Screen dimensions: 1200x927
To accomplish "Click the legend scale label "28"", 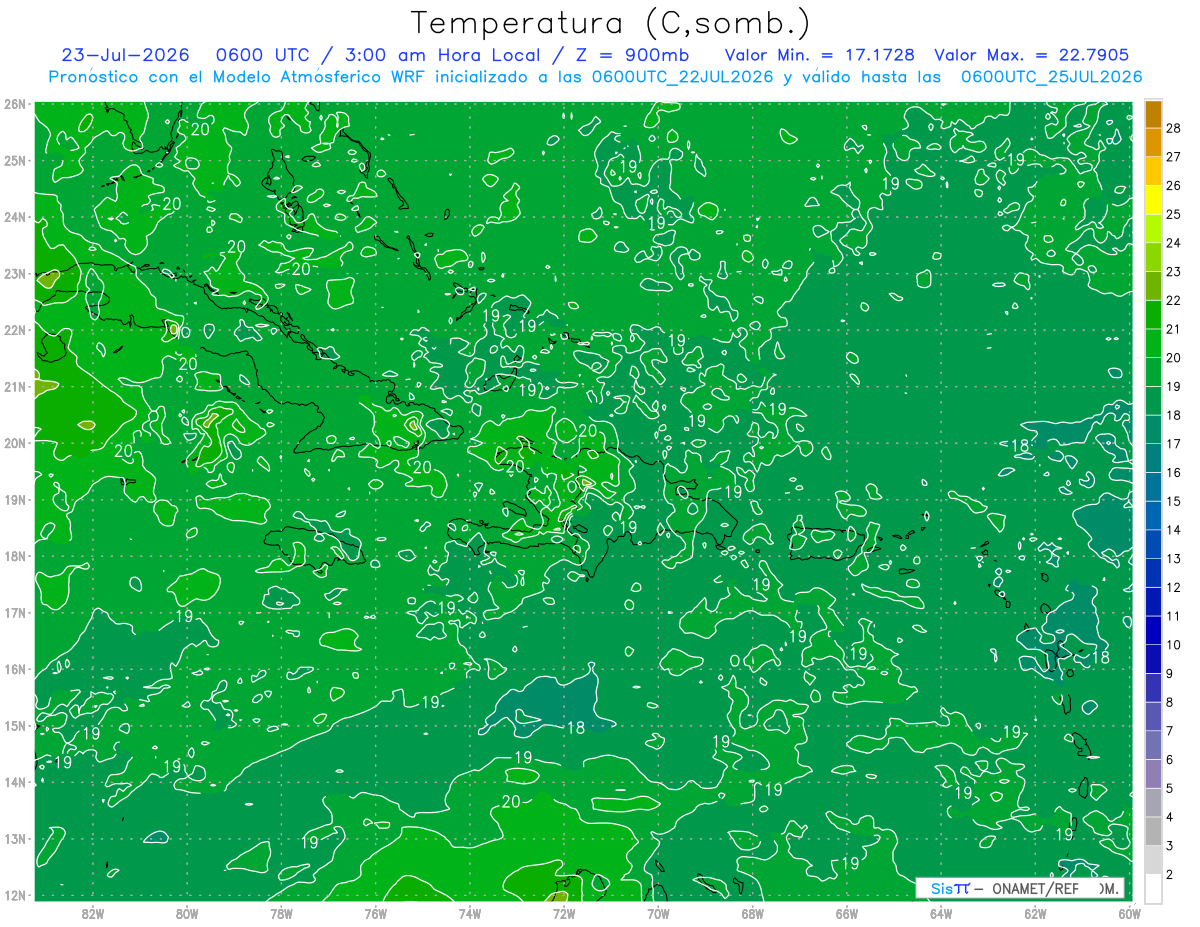I will click(x=1173, y=128).
